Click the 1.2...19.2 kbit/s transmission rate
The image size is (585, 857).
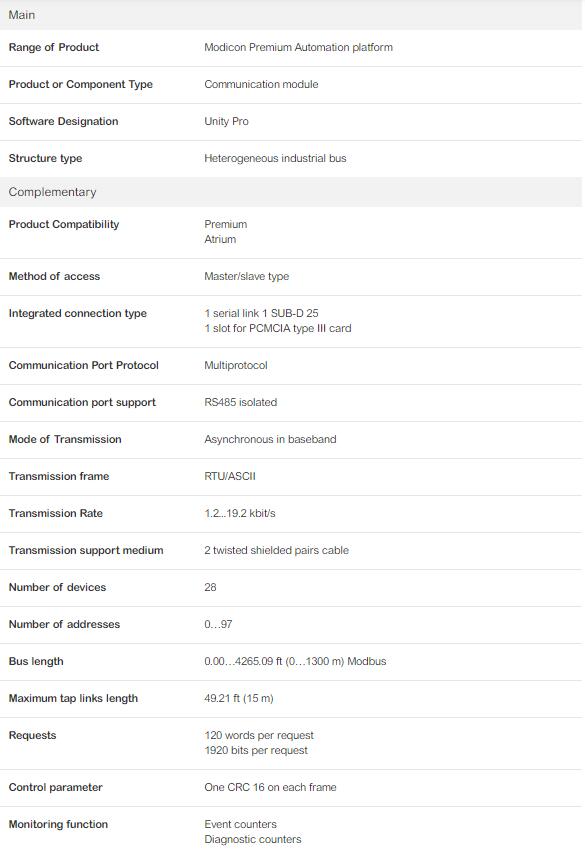(x=240, y=514)
